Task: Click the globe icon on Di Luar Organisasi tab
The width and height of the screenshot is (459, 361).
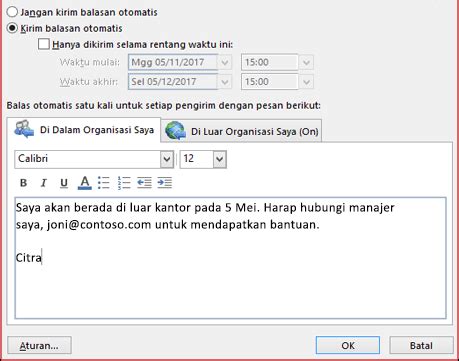Action: [x=175, y=131]
